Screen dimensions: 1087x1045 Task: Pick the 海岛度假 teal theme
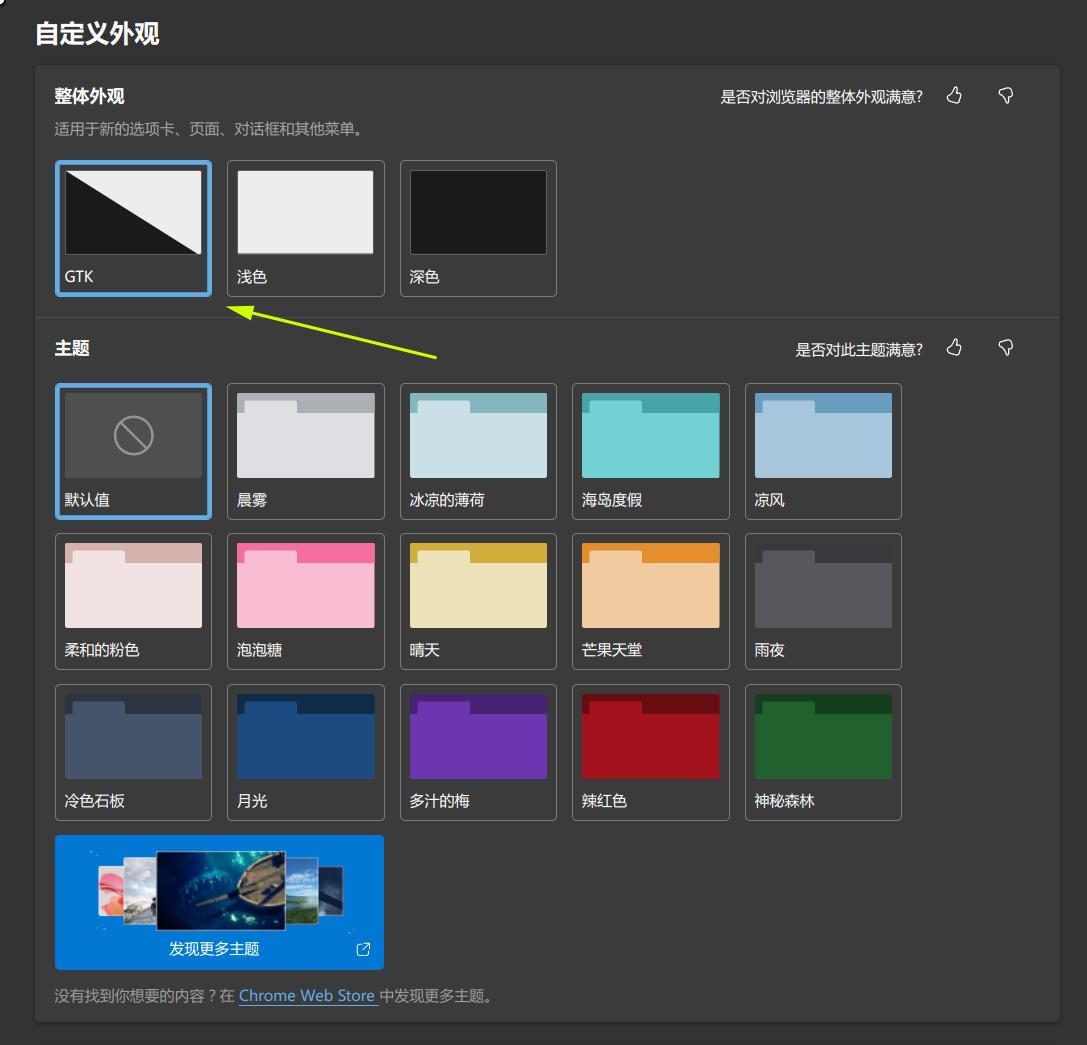tap(651, 451)
